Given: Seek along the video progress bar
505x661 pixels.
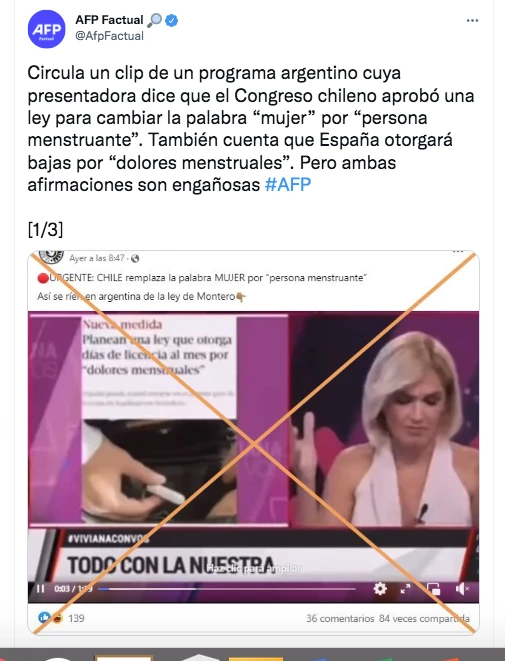Looking at the screenshot, I should click(227, 589).
